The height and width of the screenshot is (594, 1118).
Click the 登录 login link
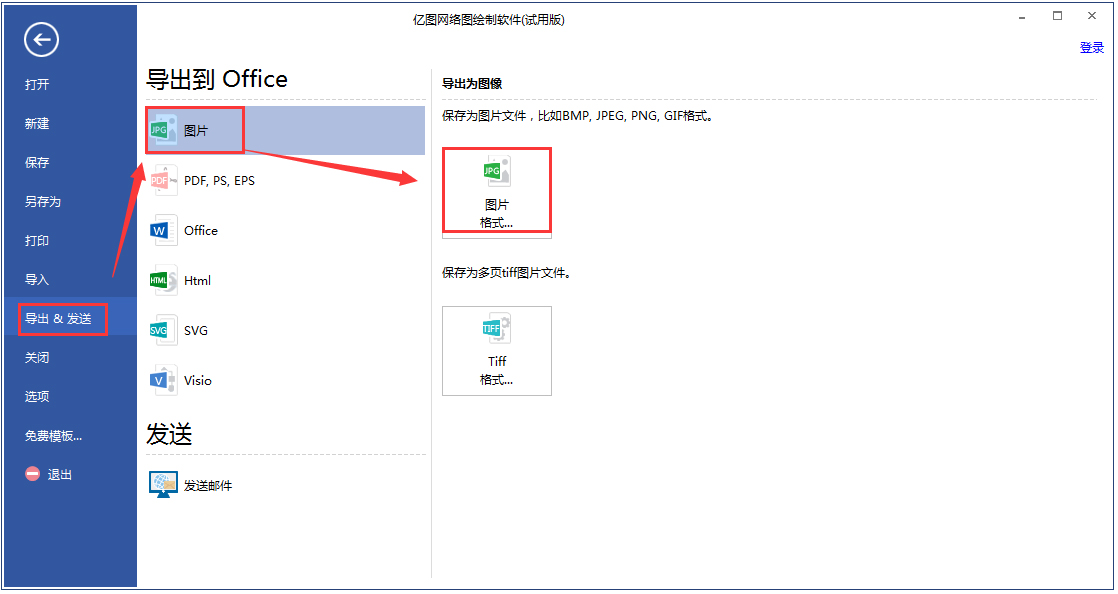1091,46
